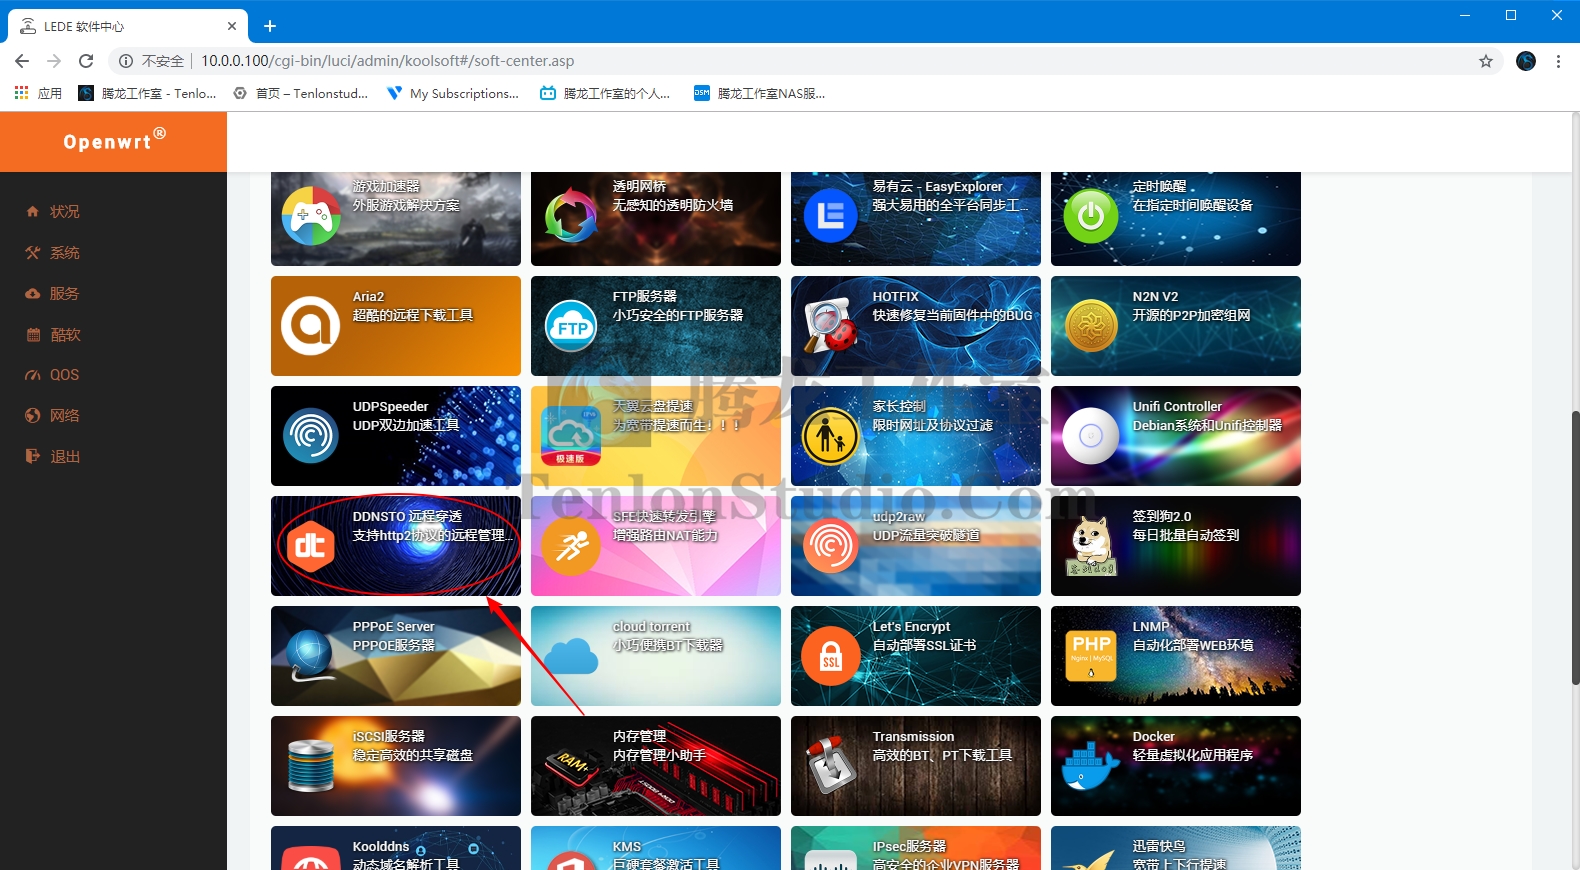This screenshot has height=870, width=1580.
Task: Open the 家长控制 parent-child icon
Action: pos(831,436)
